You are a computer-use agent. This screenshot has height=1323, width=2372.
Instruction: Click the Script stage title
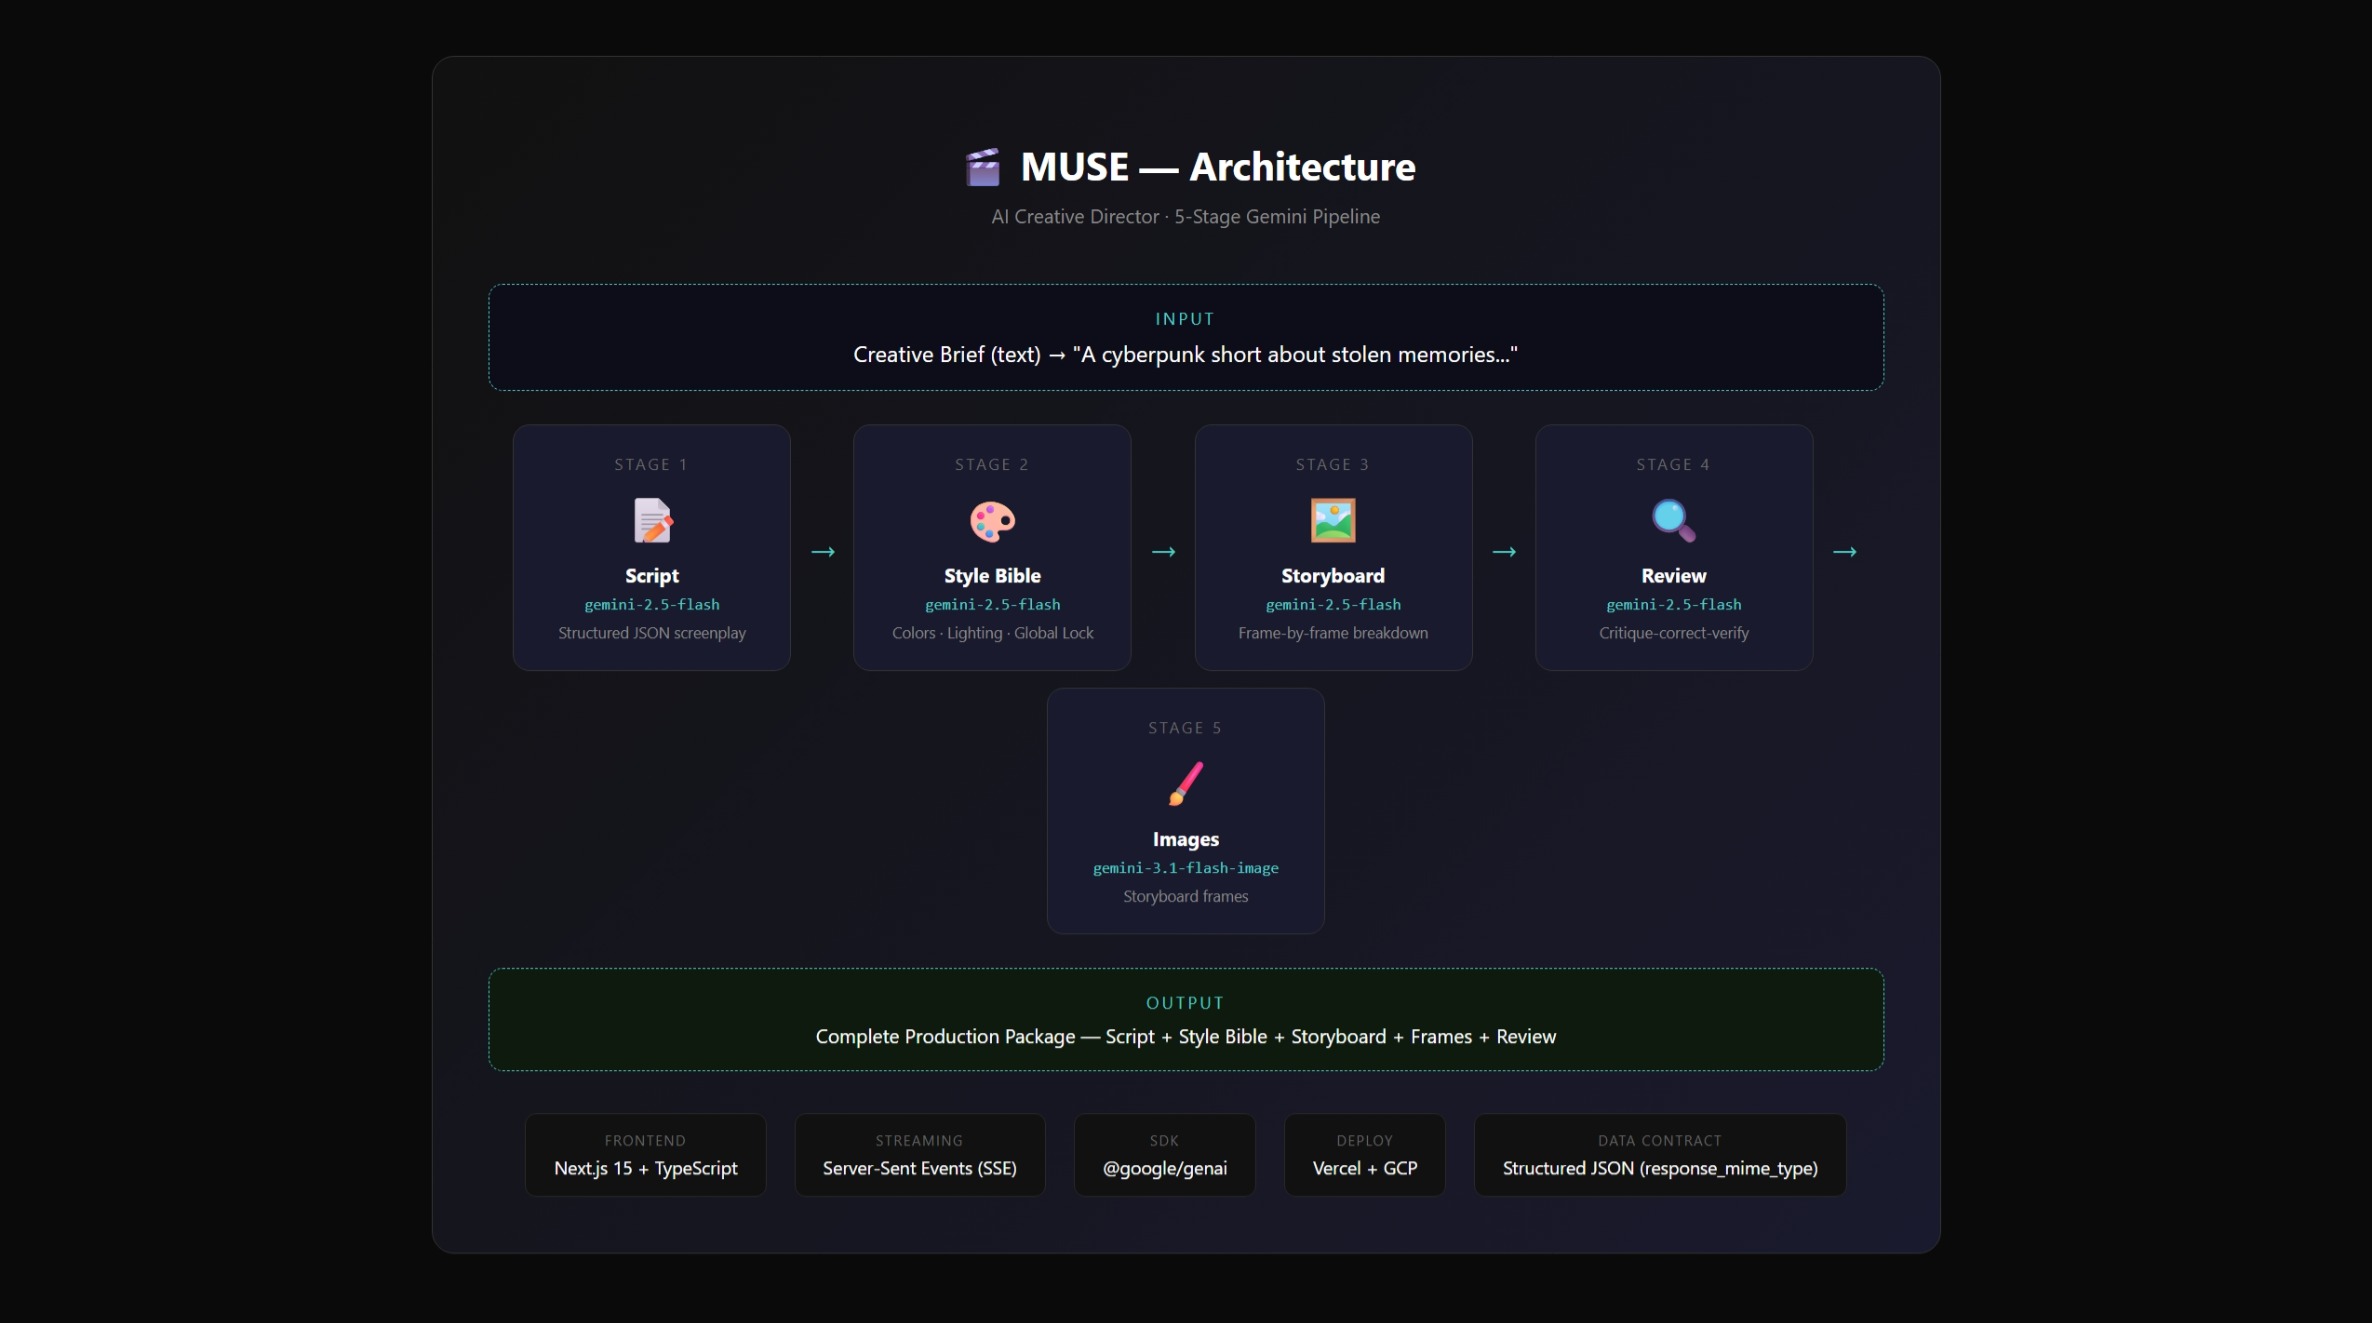[652, 576]
